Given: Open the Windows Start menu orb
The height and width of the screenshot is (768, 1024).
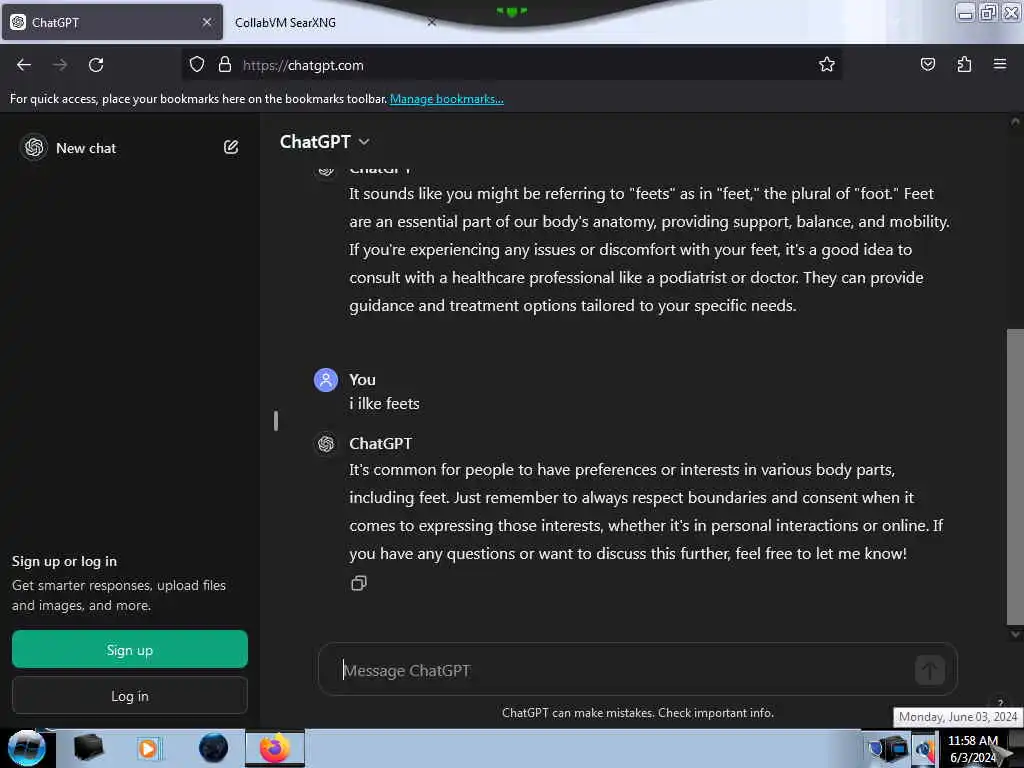Looking at the screenshot, I should (x=27, y=748).
